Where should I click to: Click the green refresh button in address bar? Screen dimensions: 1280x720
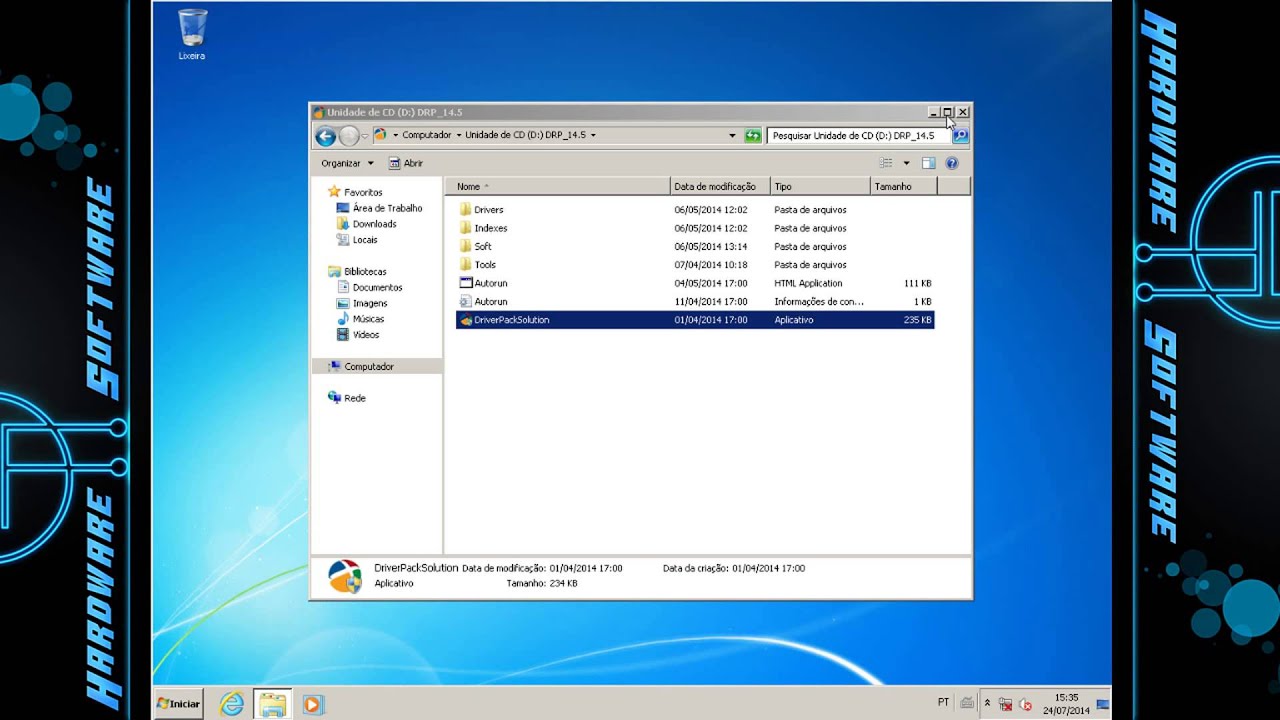click(x=753, y=135)
